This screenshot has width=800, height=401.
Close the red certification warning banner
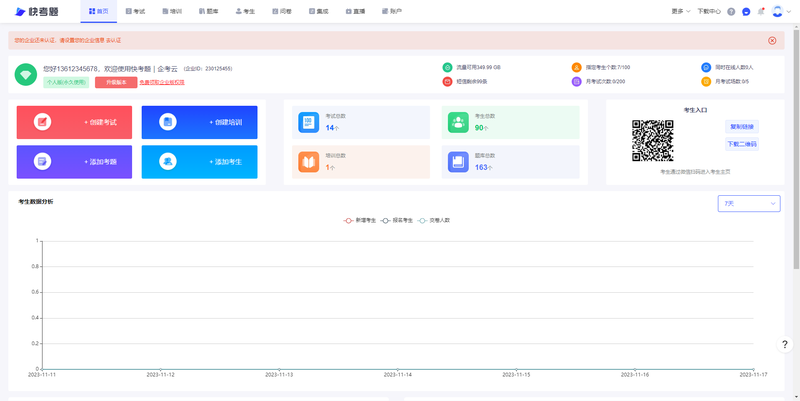[772, 40]
